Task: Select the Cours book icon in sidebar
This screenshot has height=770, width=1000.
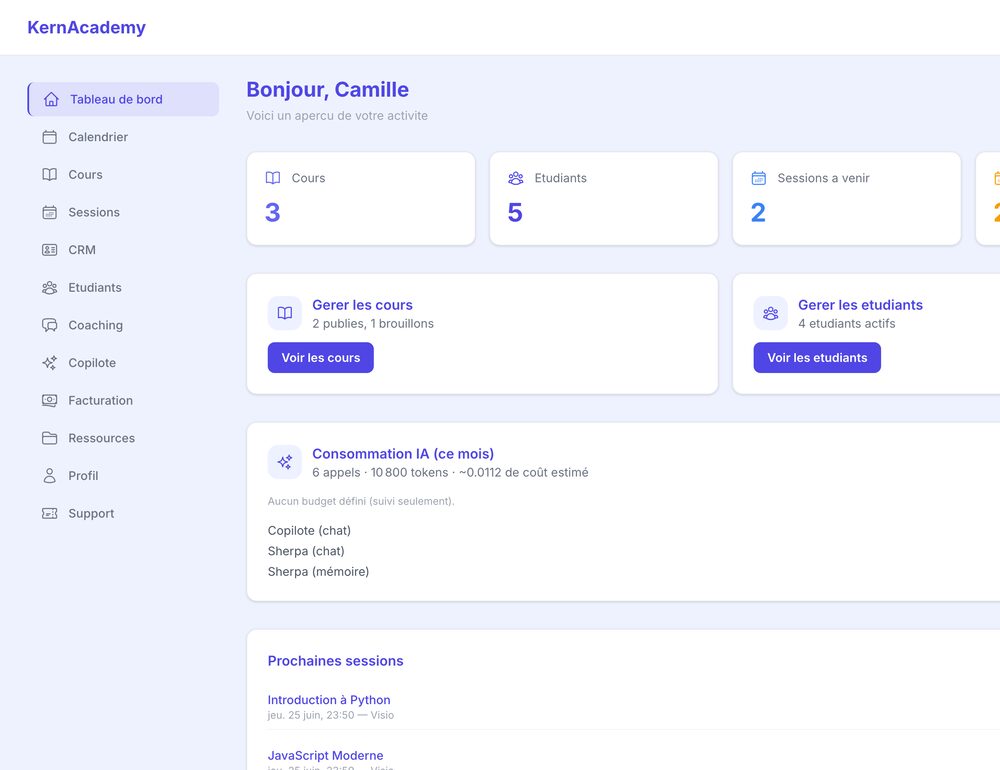Action: click(x=49, y=175)
